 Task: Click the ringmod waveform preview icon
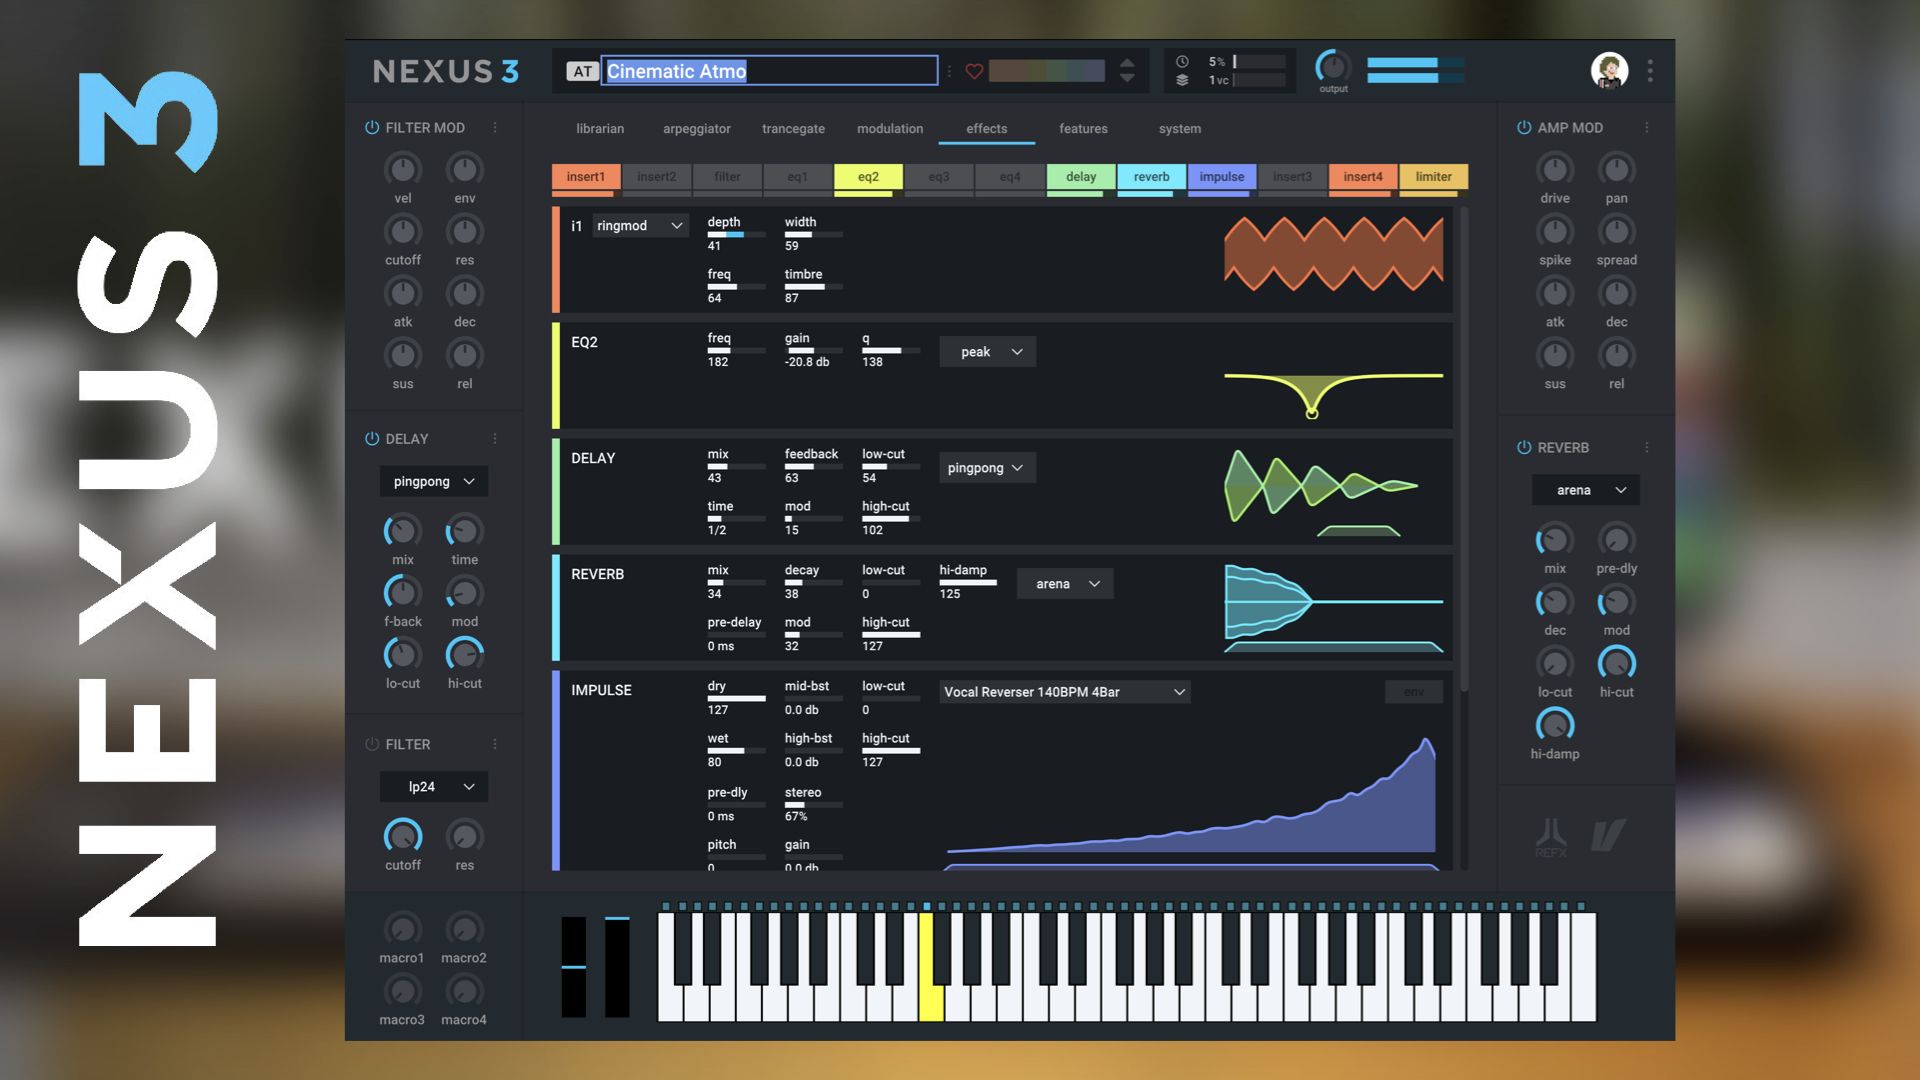[x=1332, y=257]
